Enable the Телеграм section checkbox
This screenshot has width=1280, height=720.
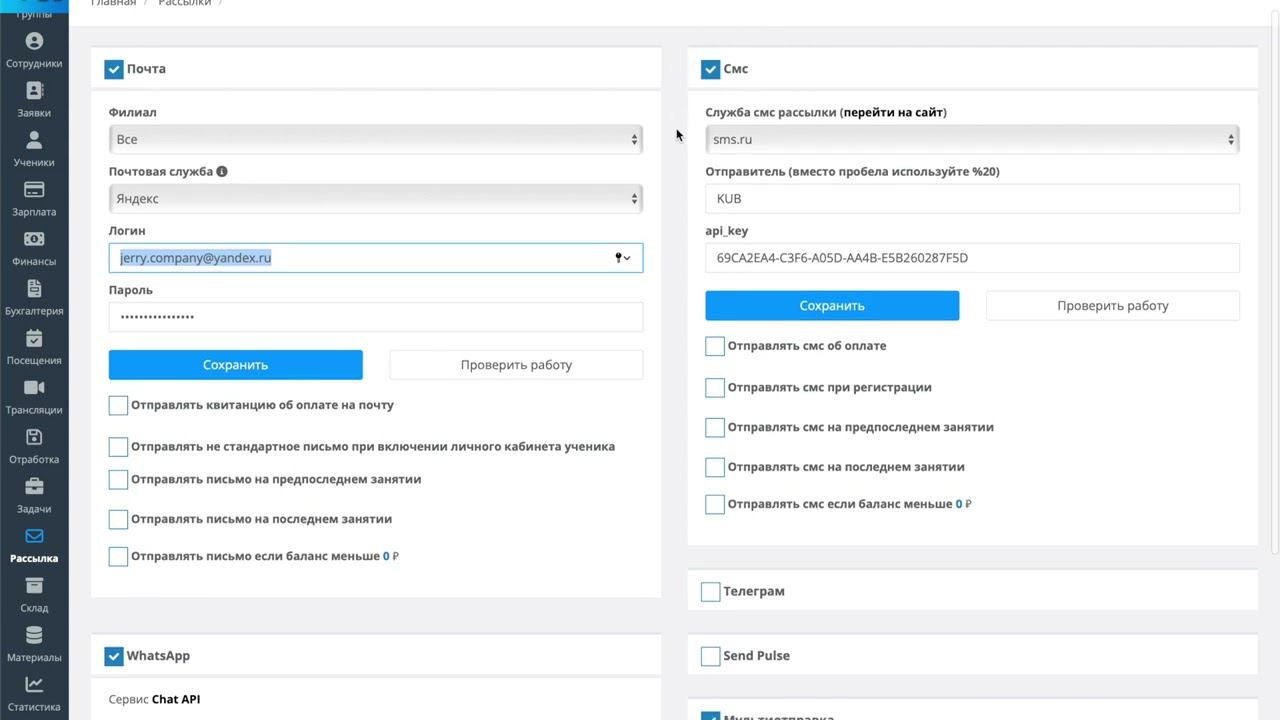point(711,592)
